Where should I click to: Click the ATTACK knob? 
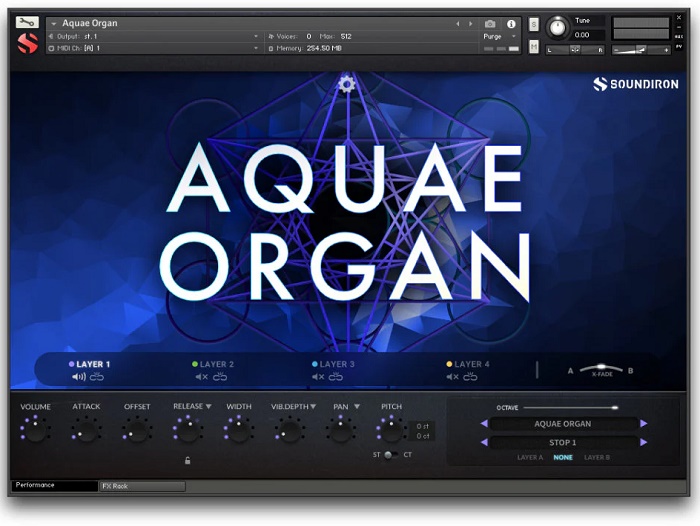[86, 430]
